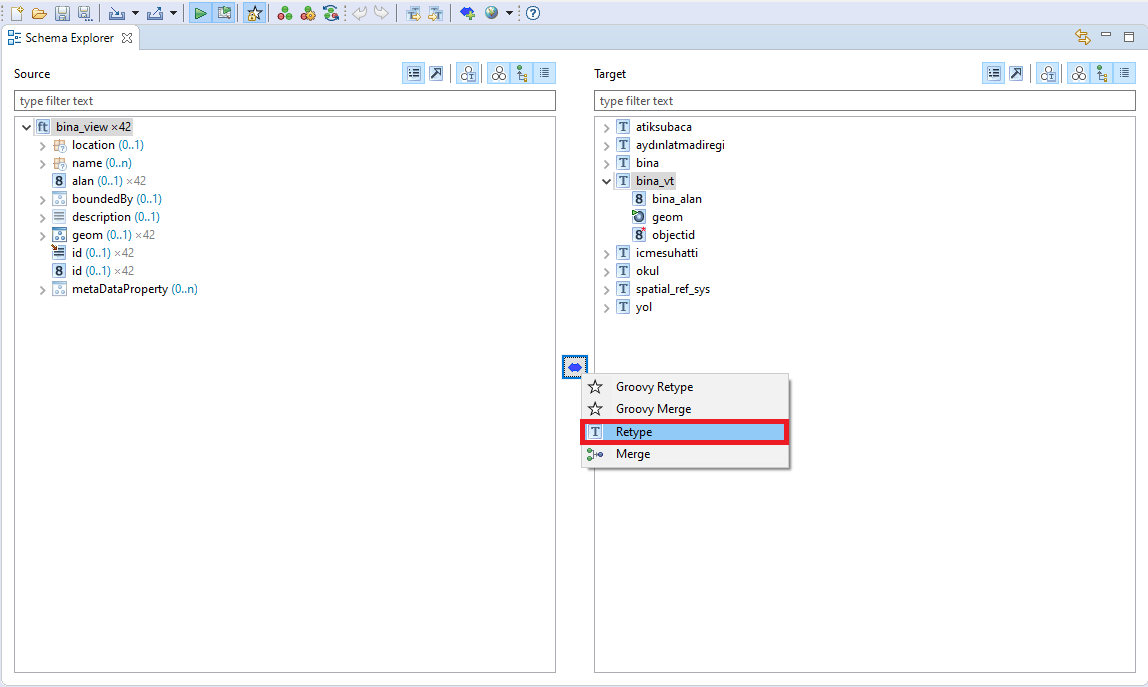Click the blue arrow with green plus icon
The width and height of the screenshot is (1148, 687).
[467, 13]
